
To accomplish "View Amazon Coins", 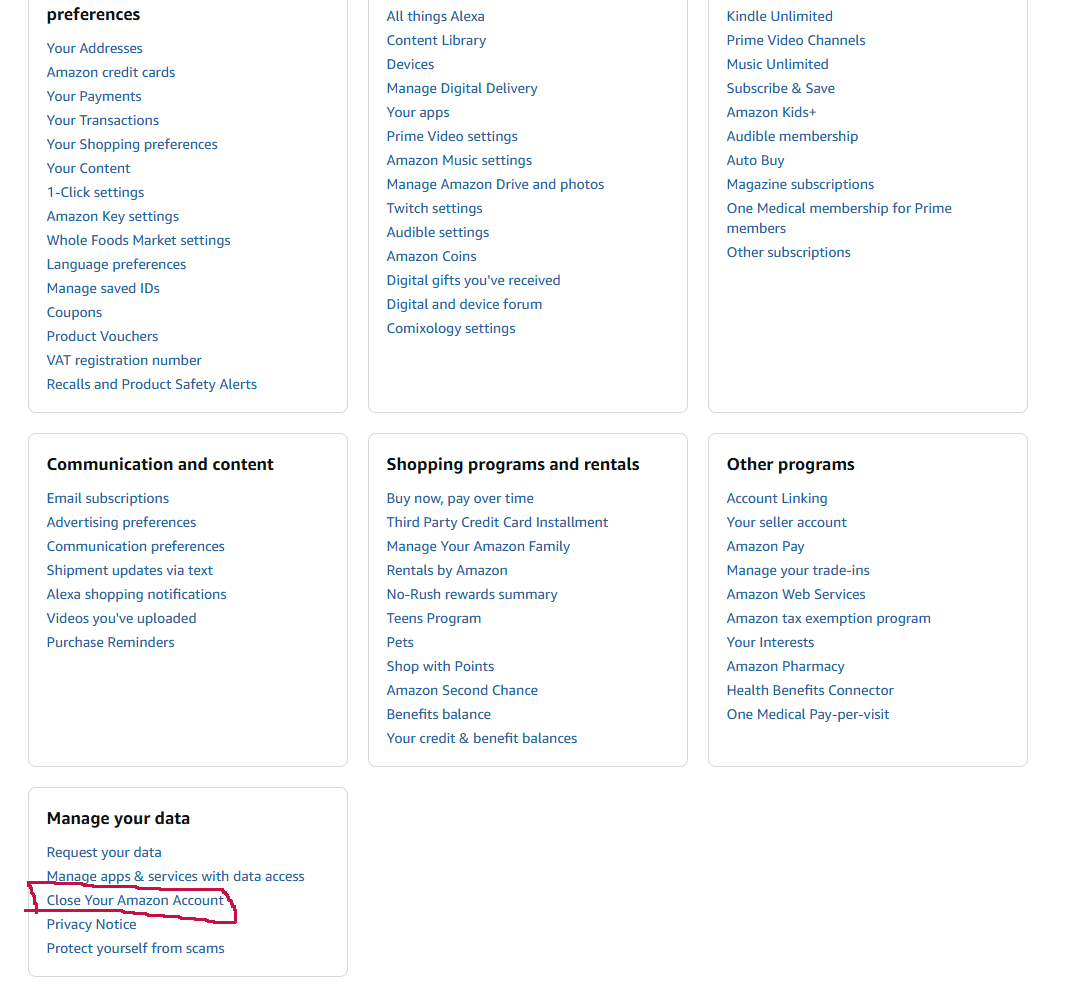I will (431, 257).
